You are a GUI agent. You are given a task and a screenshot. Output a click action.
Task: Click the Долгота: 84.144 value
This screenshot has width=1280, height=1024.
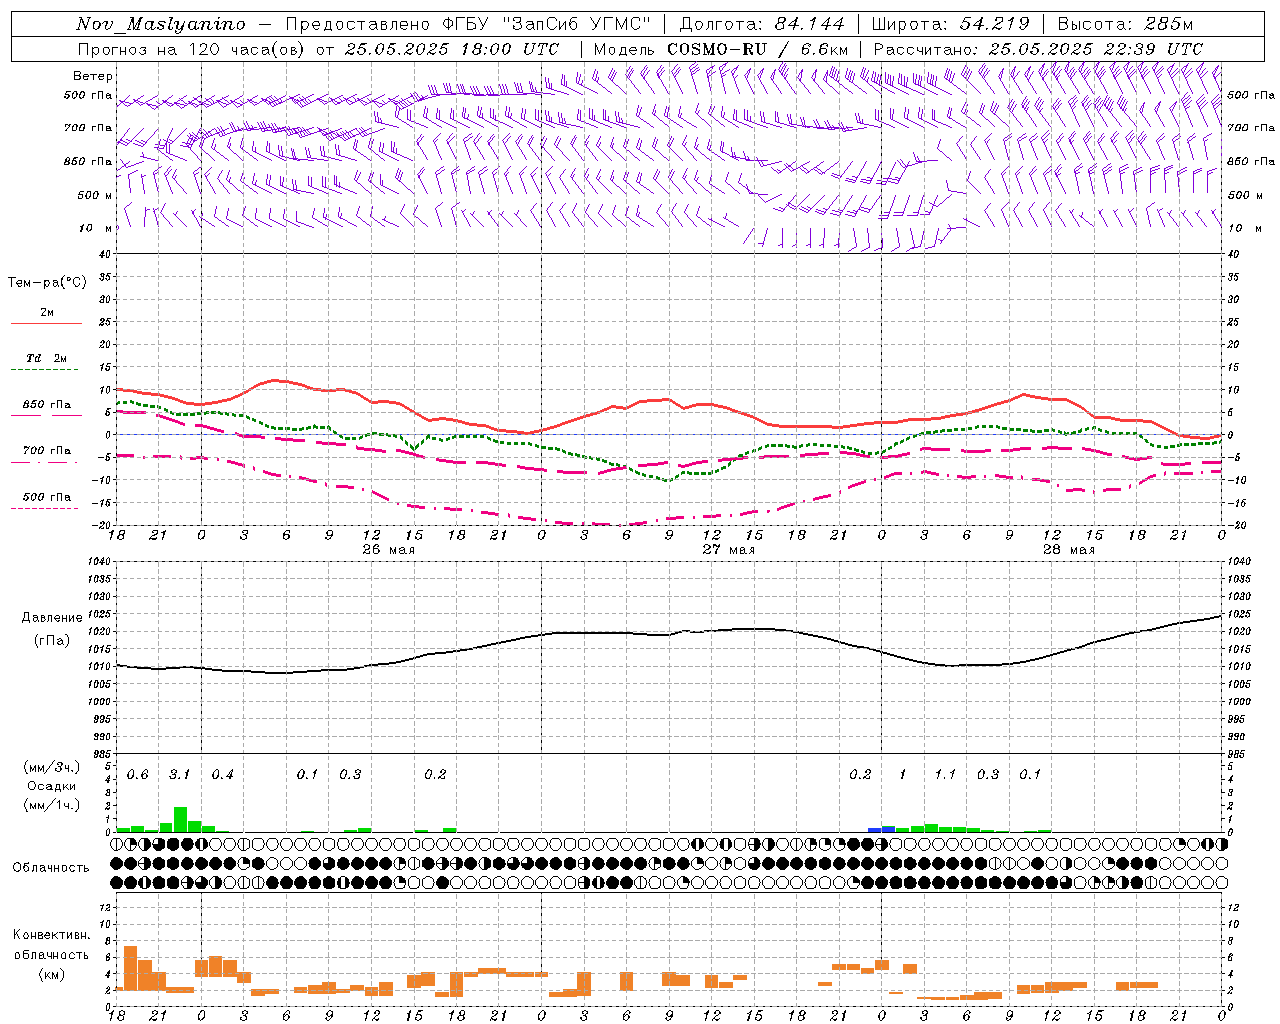[761, 24]
